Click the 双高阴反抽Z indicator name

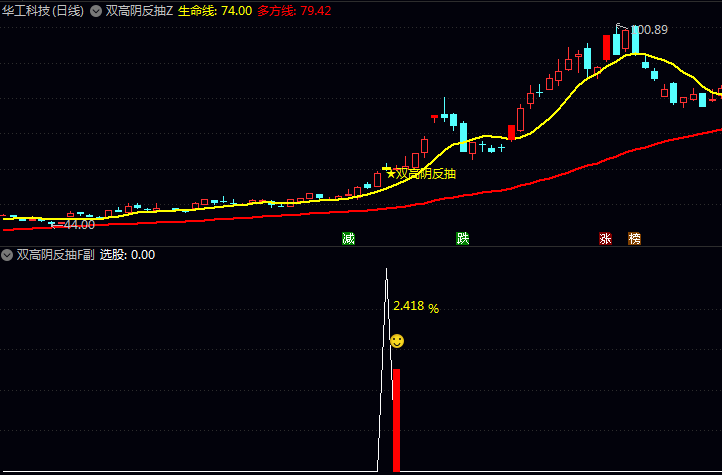pyautogui.click(x=140, y=11)
